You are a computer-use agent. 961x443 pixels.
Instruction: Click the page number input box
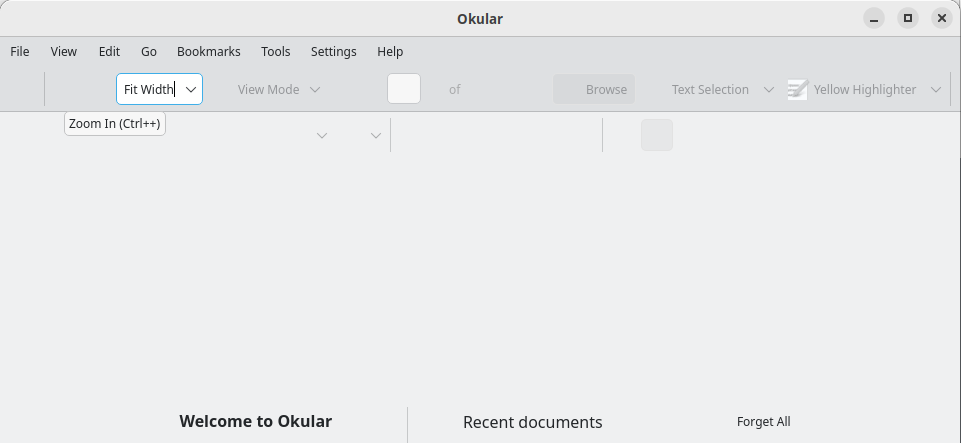404,89
